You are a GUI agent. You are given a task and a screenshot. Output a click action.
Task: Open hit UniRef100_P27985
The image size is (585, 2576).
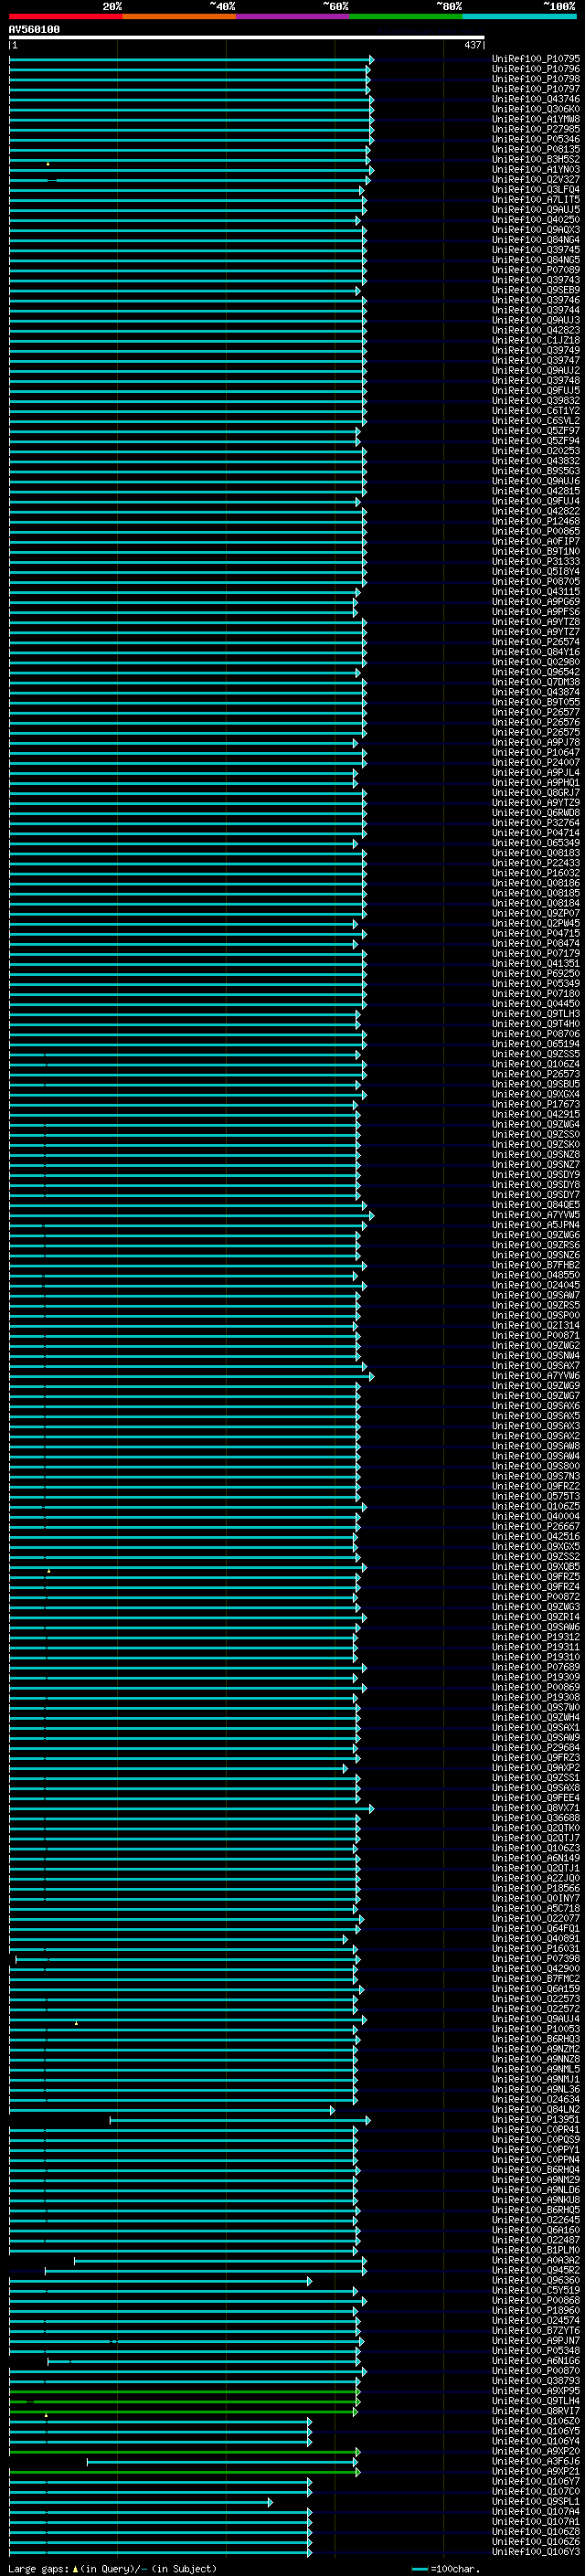pos(536,129)
